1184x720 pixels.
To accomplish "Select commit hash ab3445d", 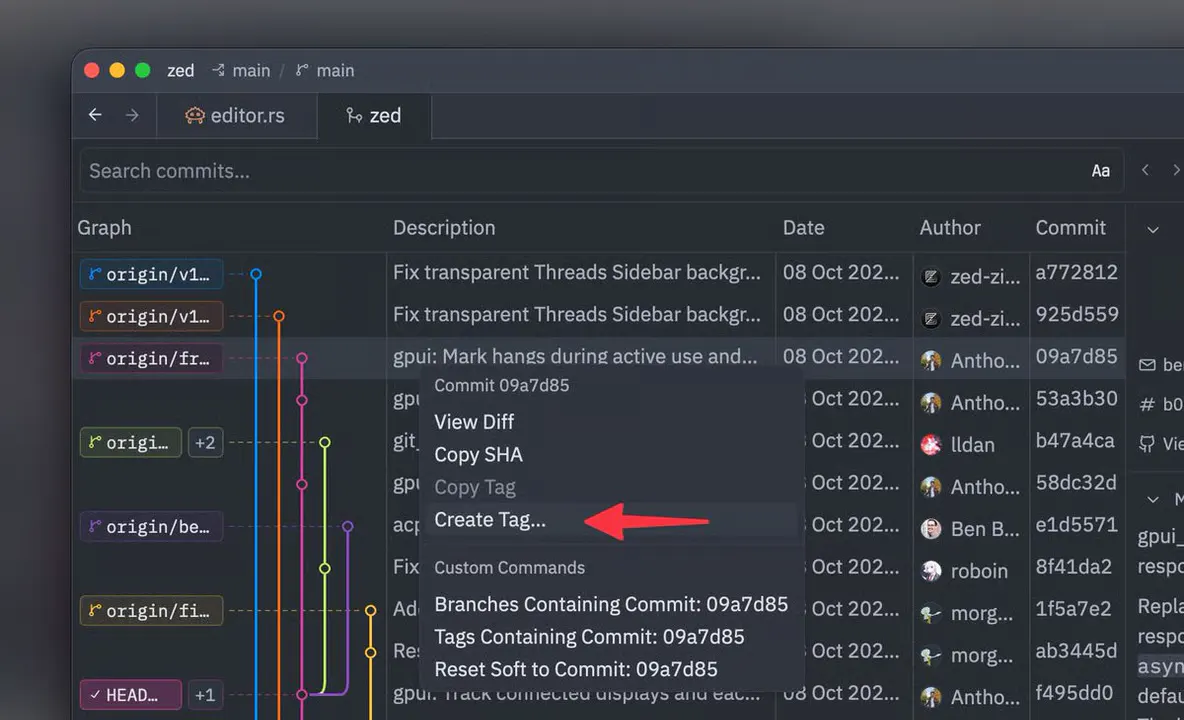I will click(1076, 651).
